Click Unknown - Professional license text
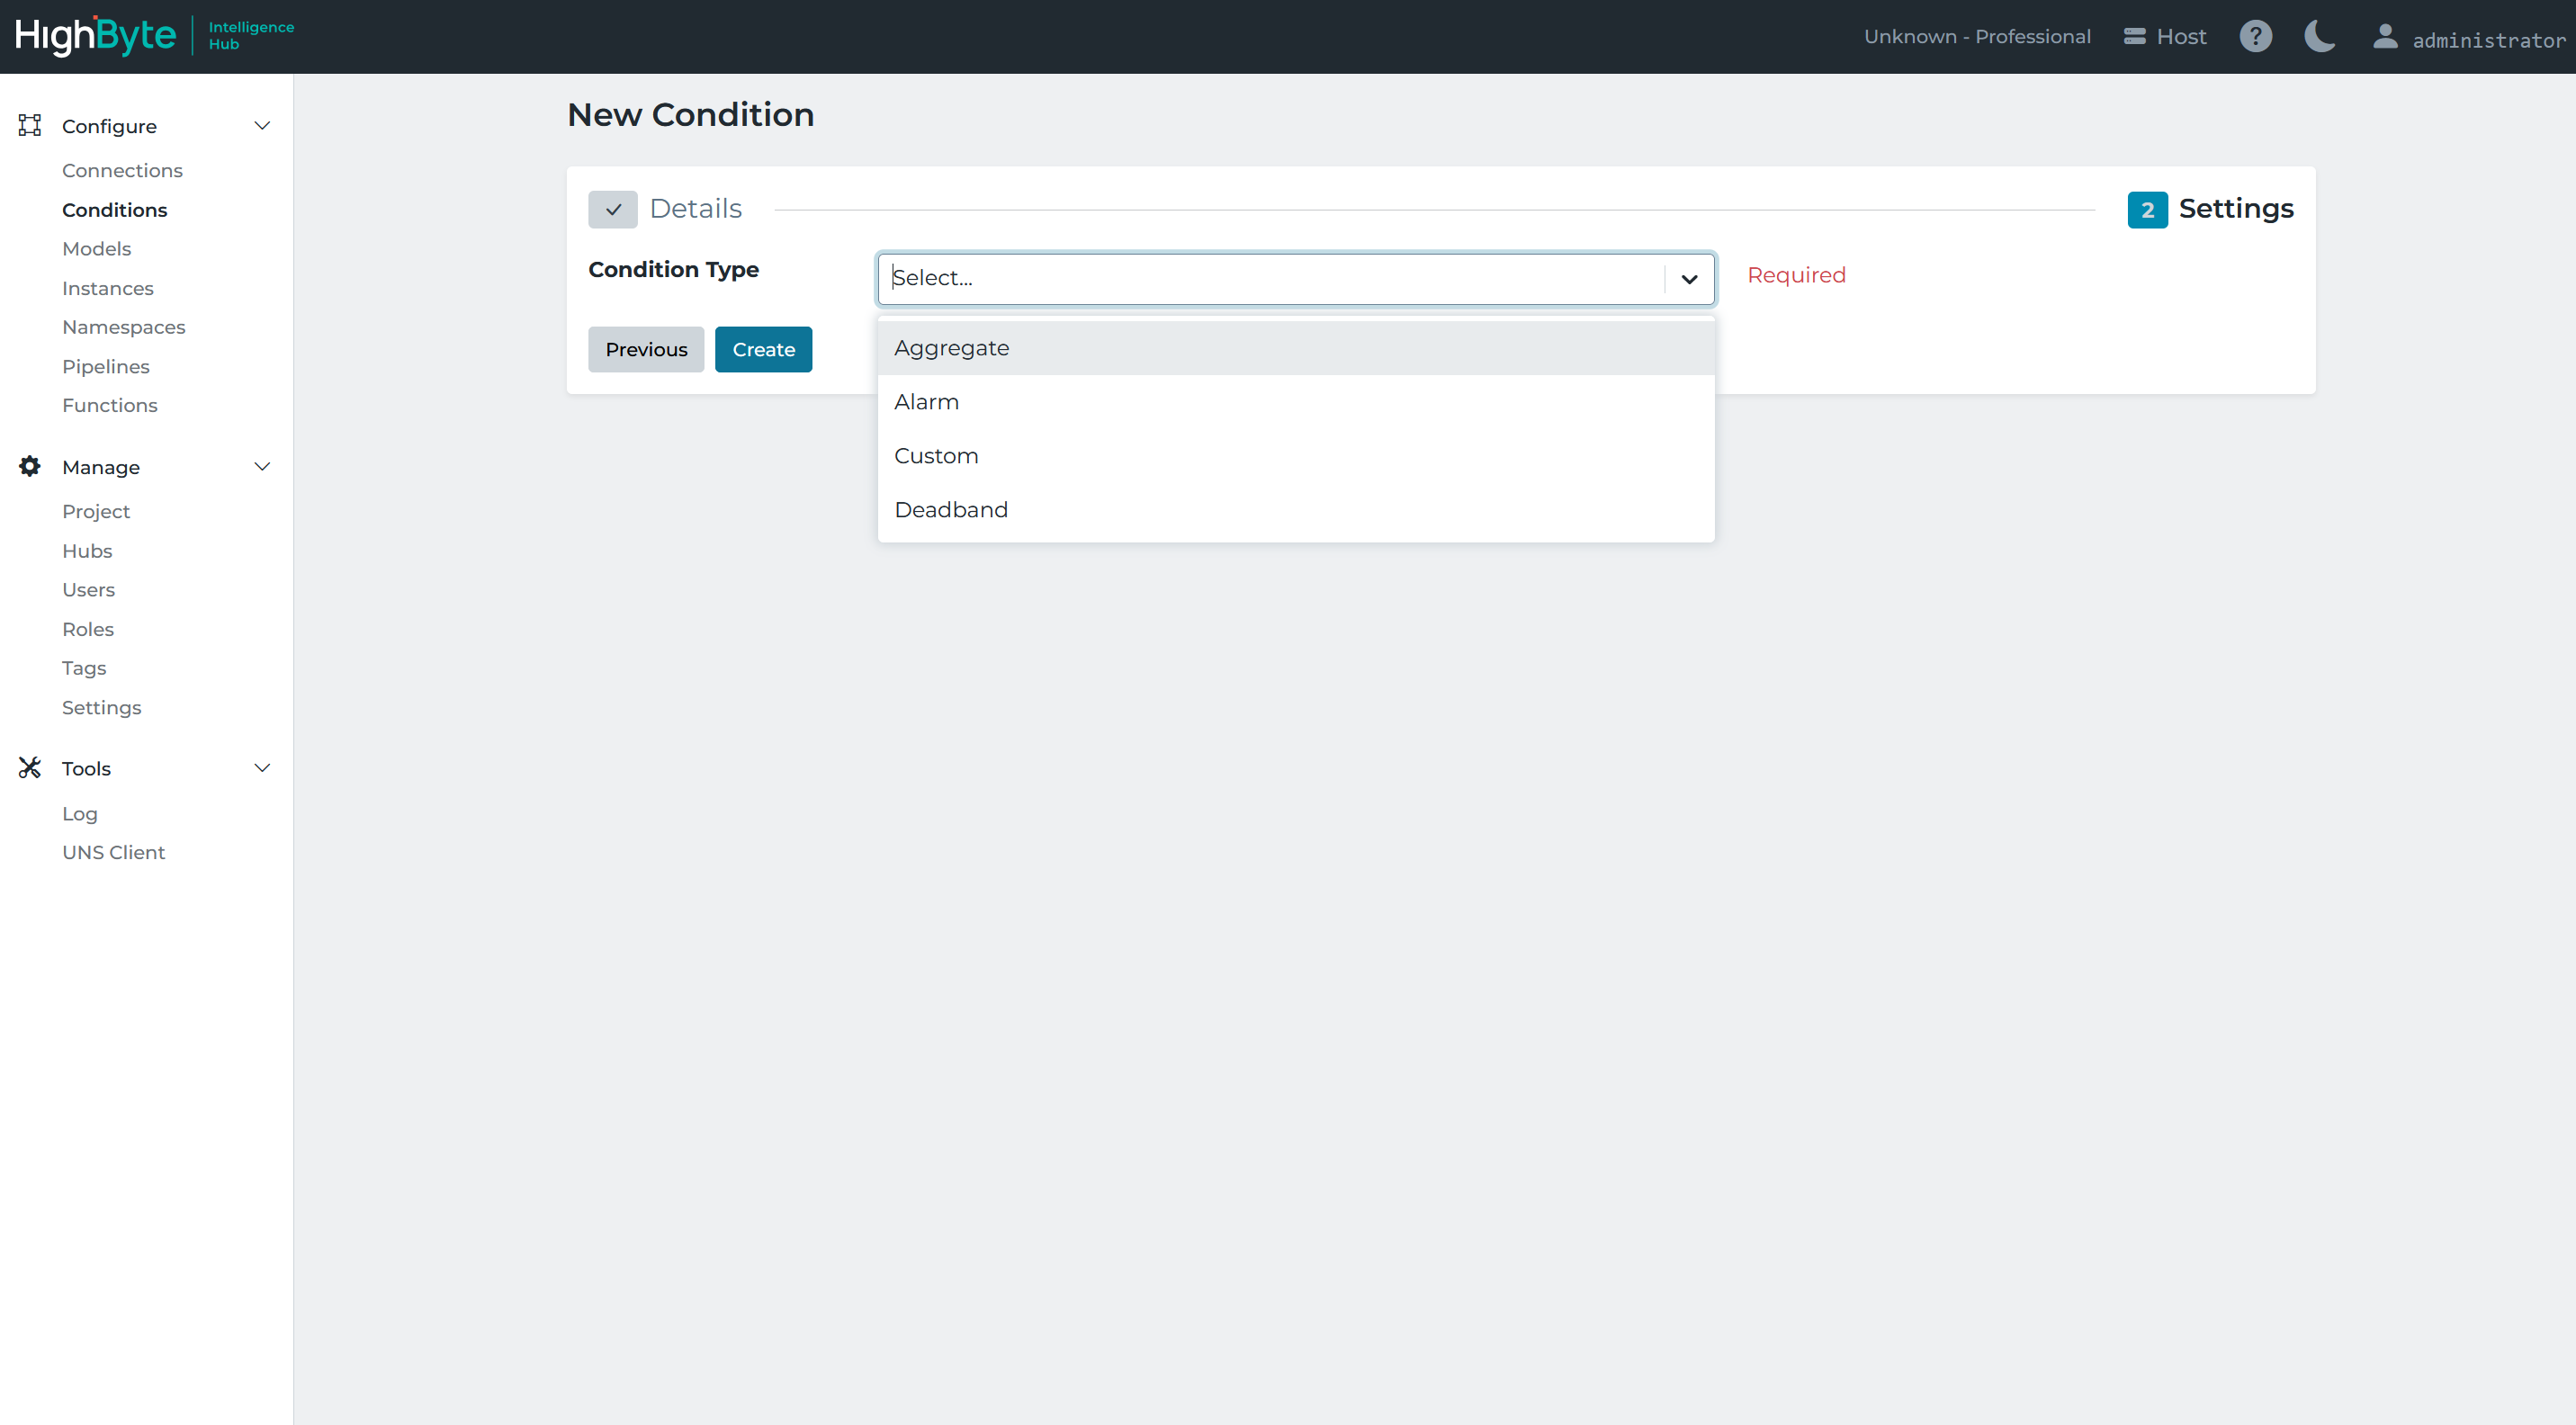 (x=1976, y=37)
